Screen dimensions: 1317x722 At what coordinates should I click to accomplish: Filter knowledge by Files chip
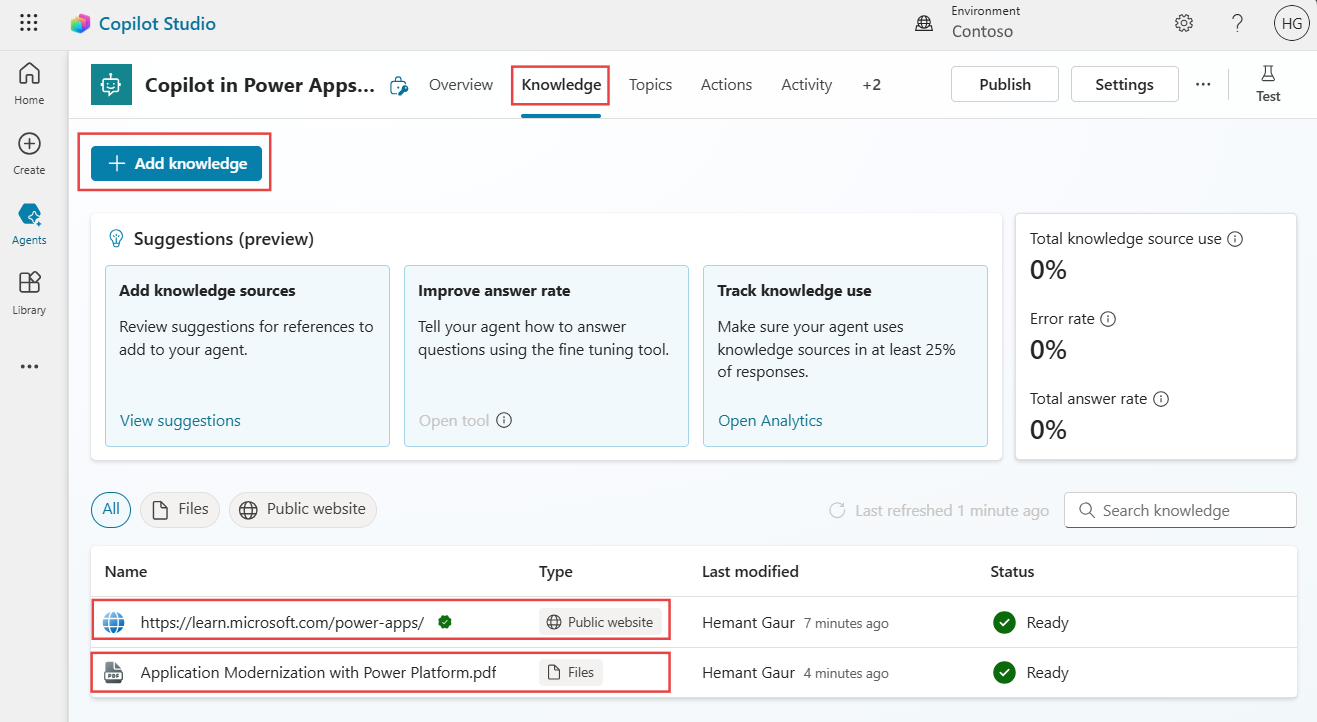pos(180,510)
